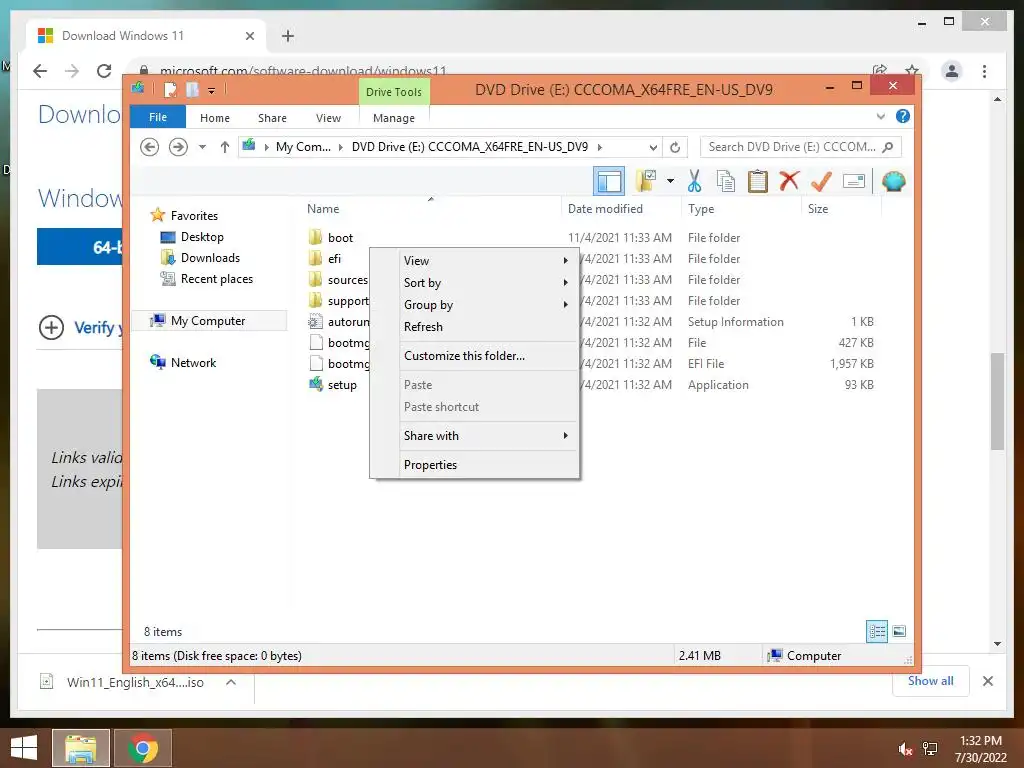Select the boot folder
This screenshot has width=1024, height=768.
340,238
